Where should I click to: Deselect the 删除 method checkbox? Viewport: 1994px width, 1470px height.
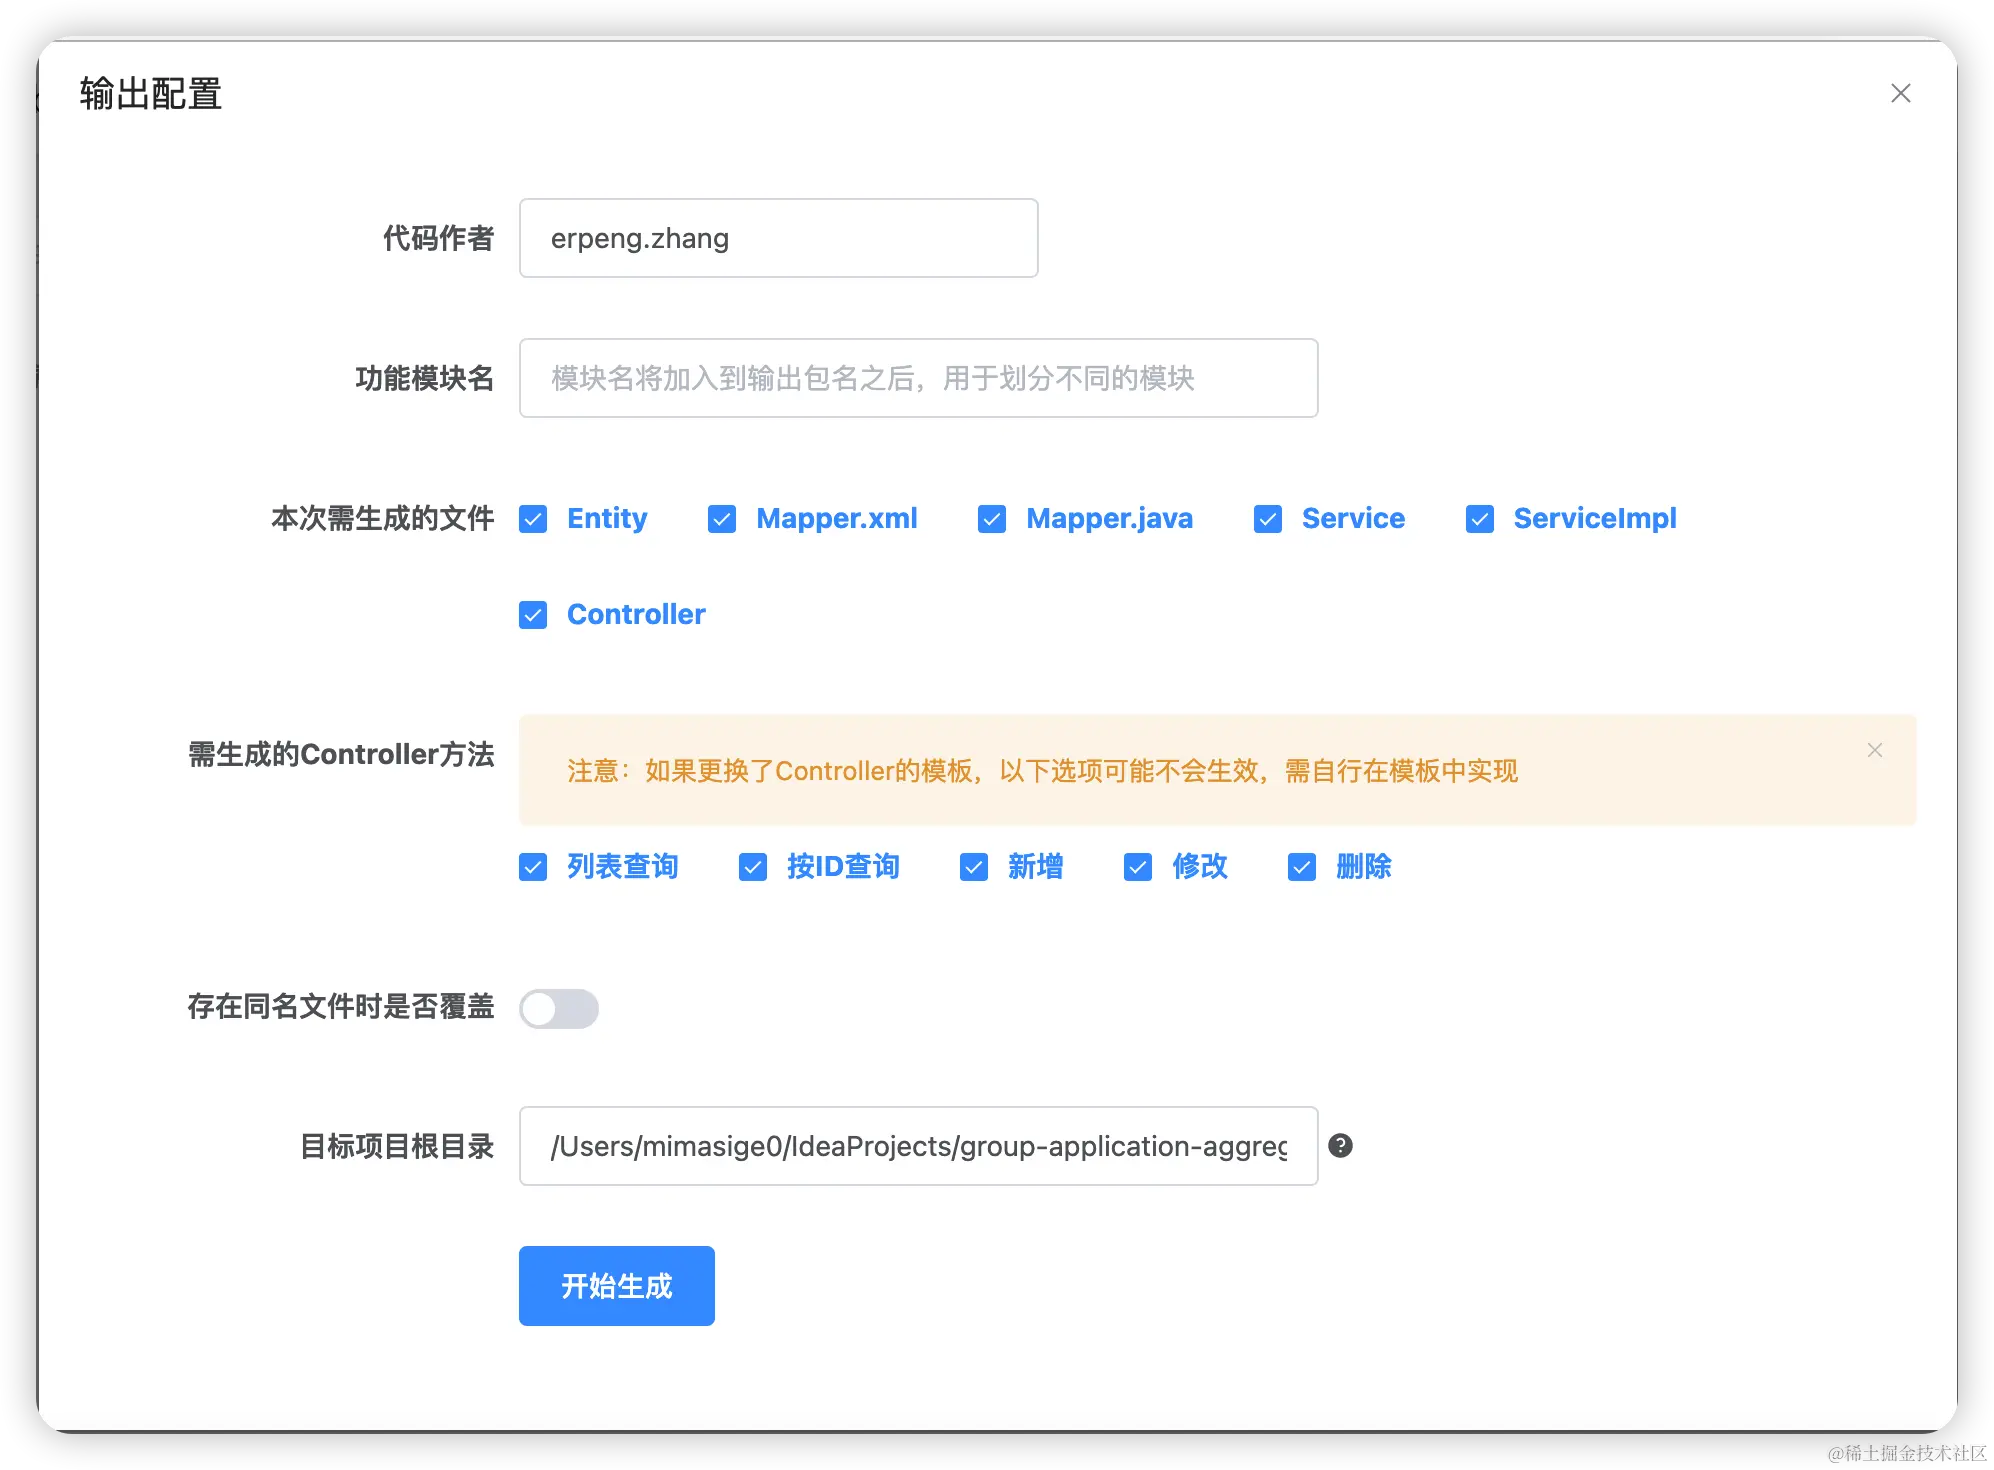click(1302, 867)
